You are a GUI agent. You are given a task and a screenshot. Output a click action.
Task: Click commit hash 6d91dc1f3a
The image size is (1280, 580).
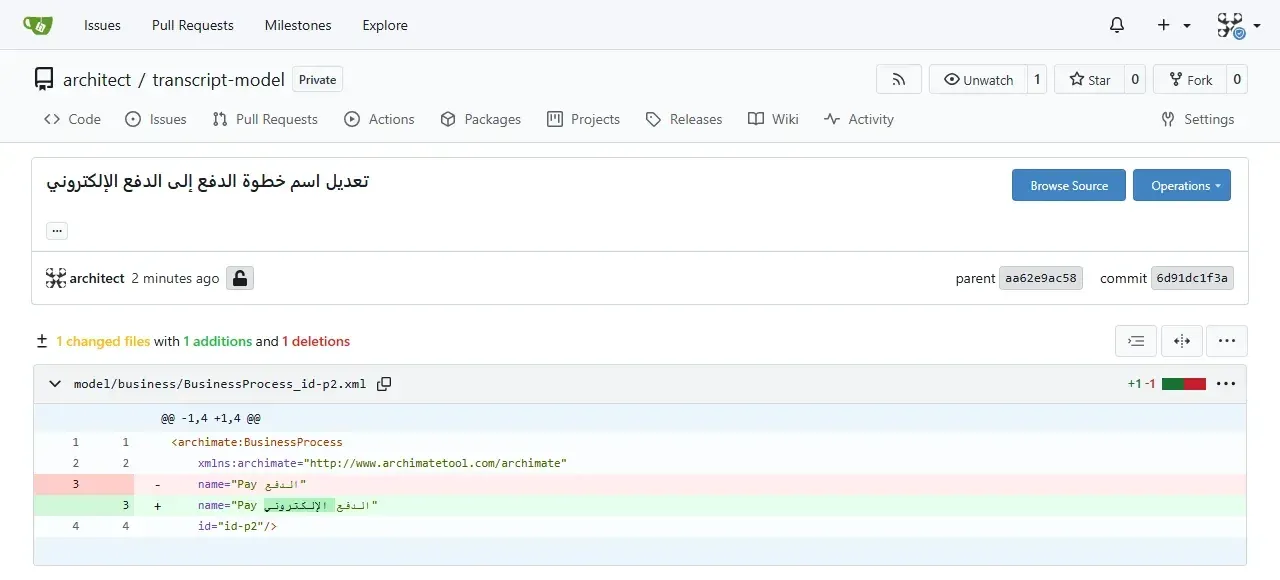(x=1192, y=278)
